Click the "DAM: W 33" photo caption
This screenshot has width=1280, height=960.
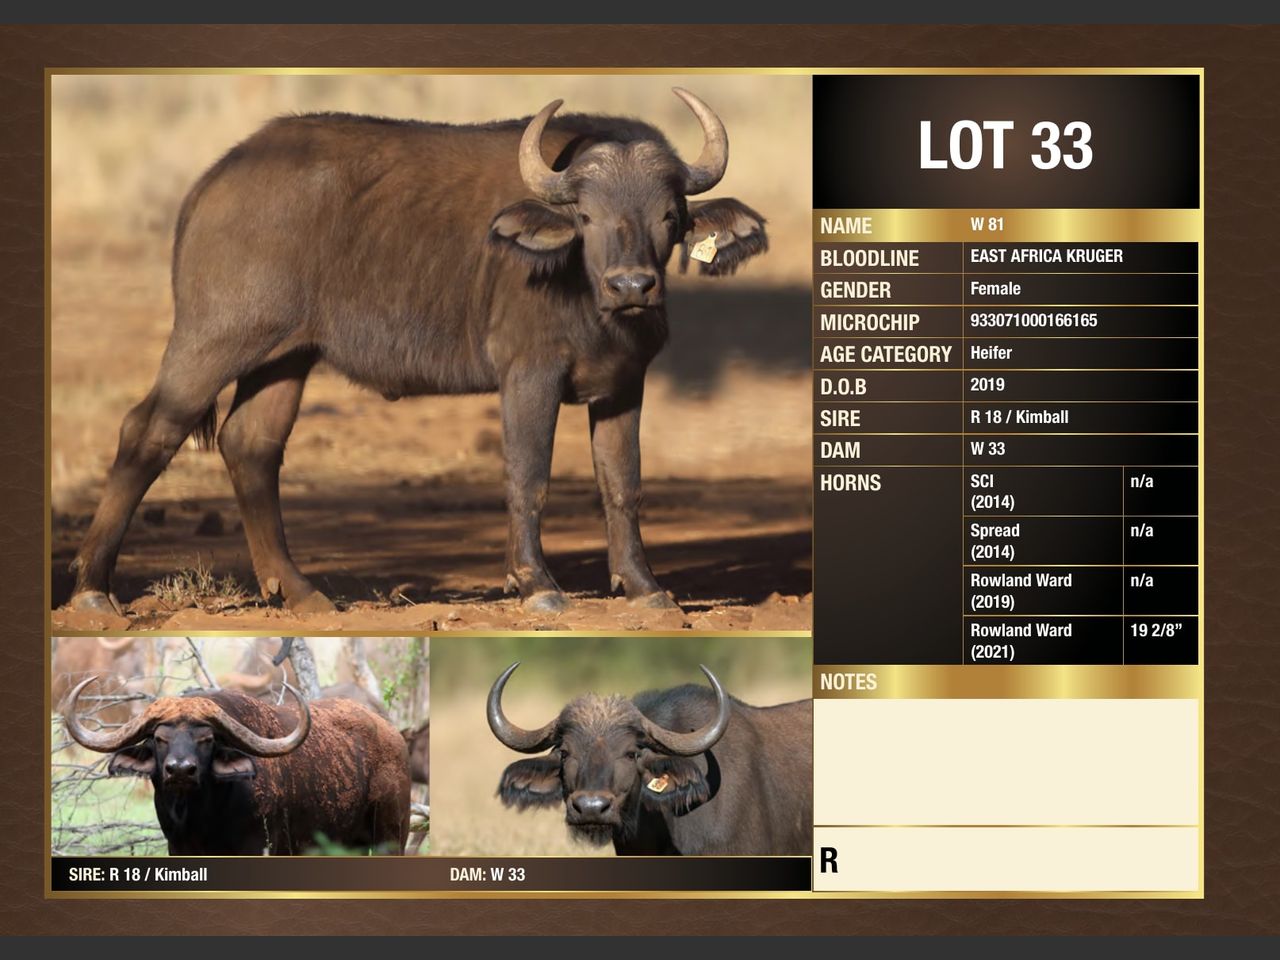pos(487,874)
